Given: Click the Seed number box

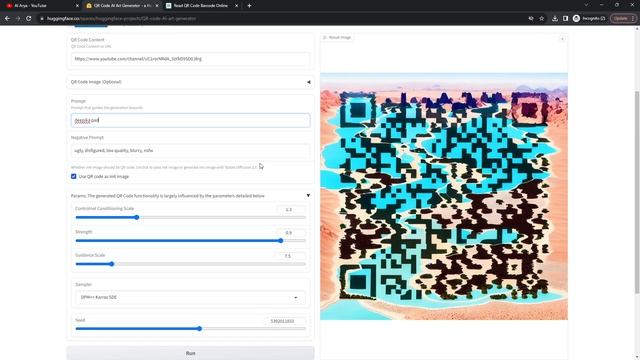Looking at the screenshot, I should (x=284, y=321).
